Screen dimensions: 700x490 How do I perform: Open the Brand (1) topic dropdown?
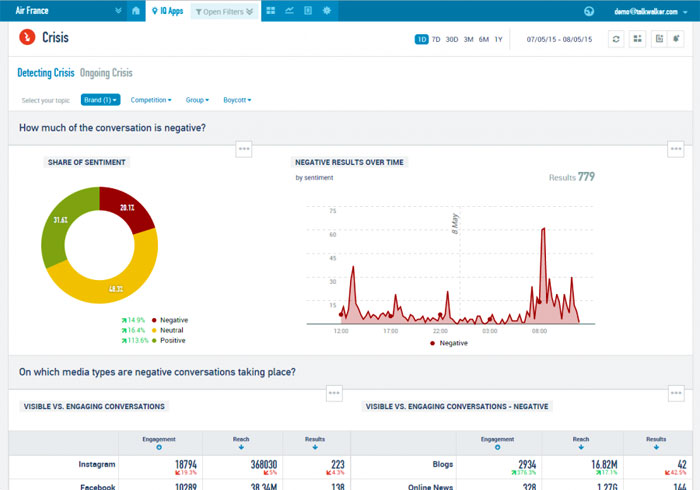click(100, 100)
